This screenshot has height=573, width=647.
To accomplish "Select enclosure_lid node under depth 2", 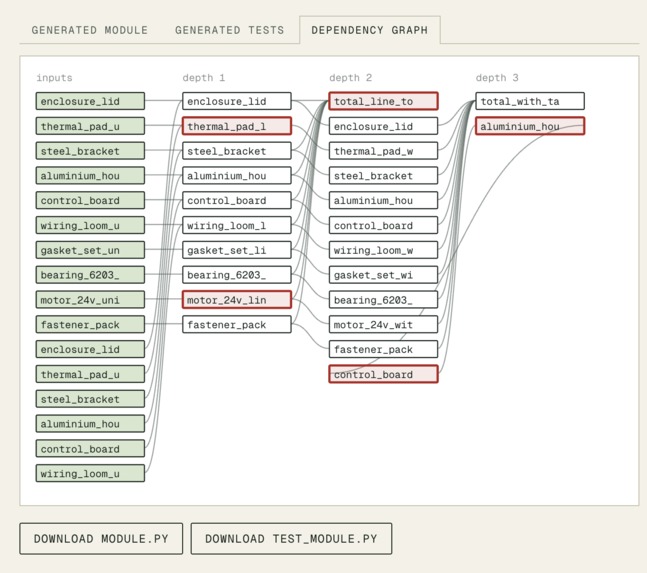I will tap(383, 126).
